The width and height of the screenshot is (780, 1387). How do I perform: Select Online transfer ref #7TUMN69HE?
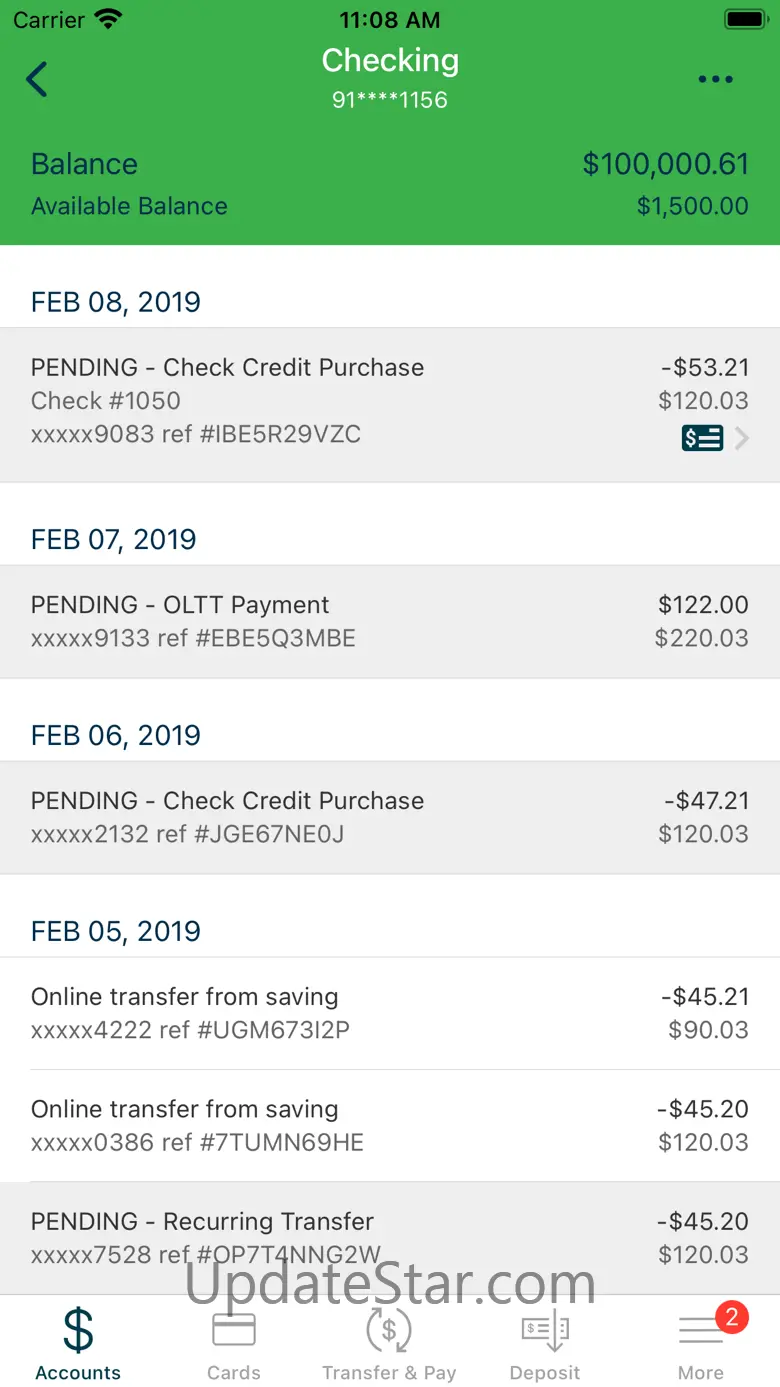point(389,1125)
